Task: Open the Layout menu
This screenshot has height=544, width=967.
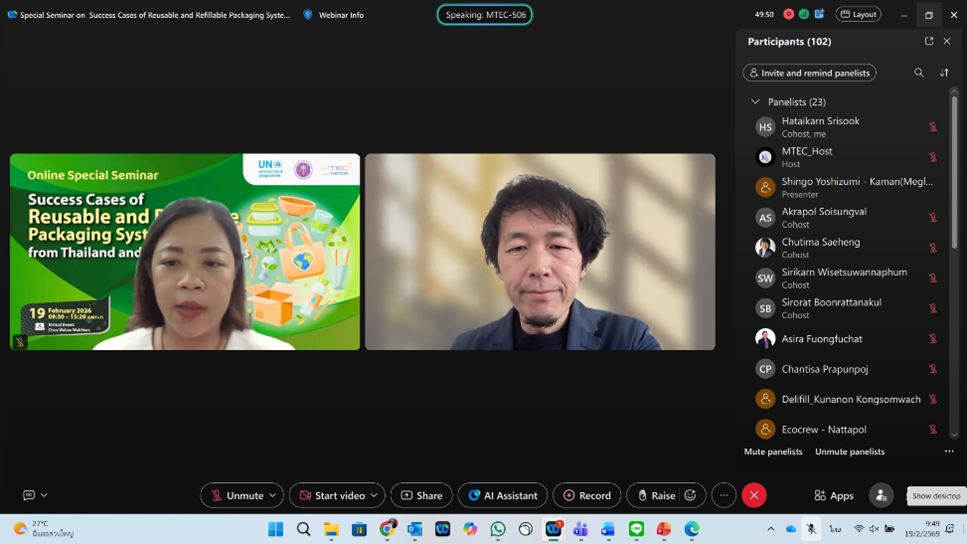Action: 859,15
